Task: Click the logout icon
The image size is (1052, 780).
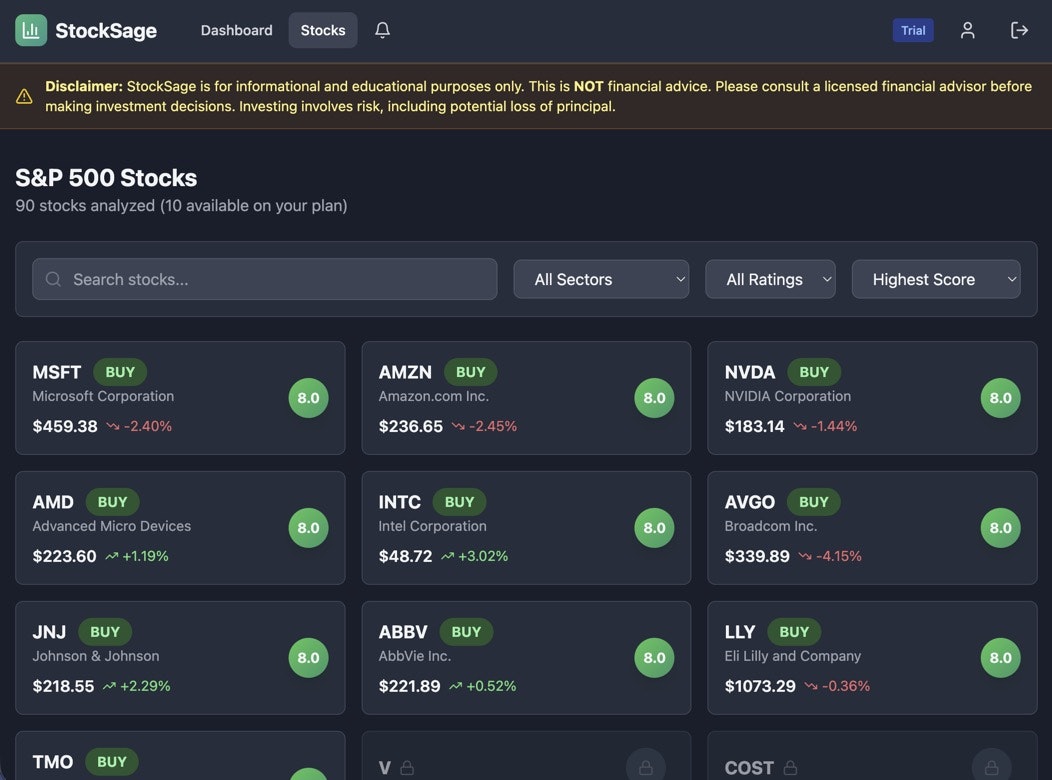Action: tap(1019, 30)
